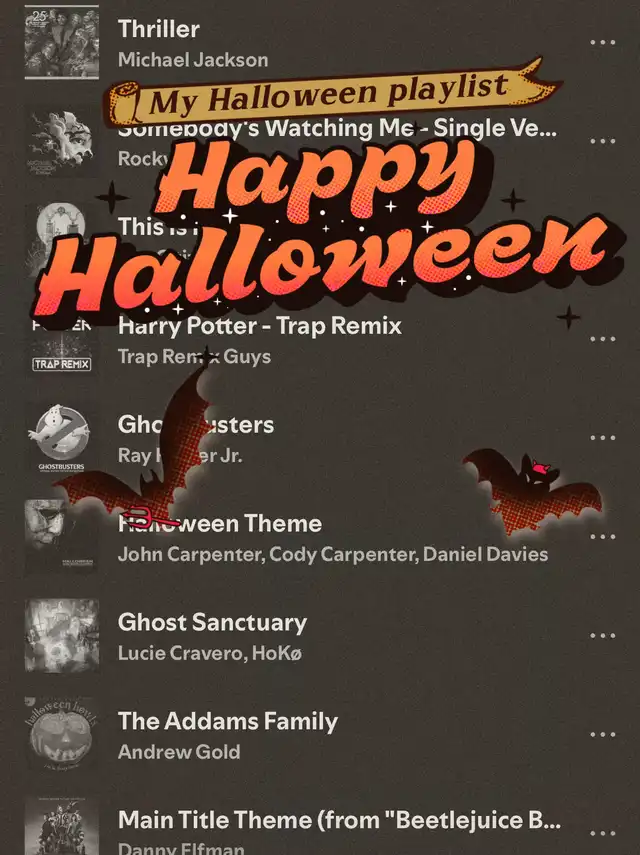Open more options for Ghost Sanctuary
The image size is (640, 855).
603,635
